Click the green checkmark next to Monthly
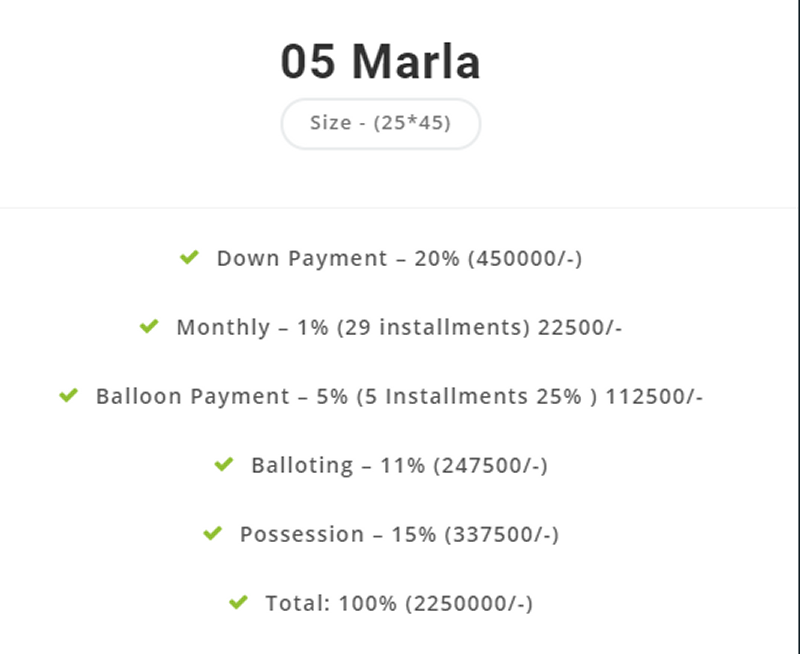 pyautogui.click(x=149, y=326)
